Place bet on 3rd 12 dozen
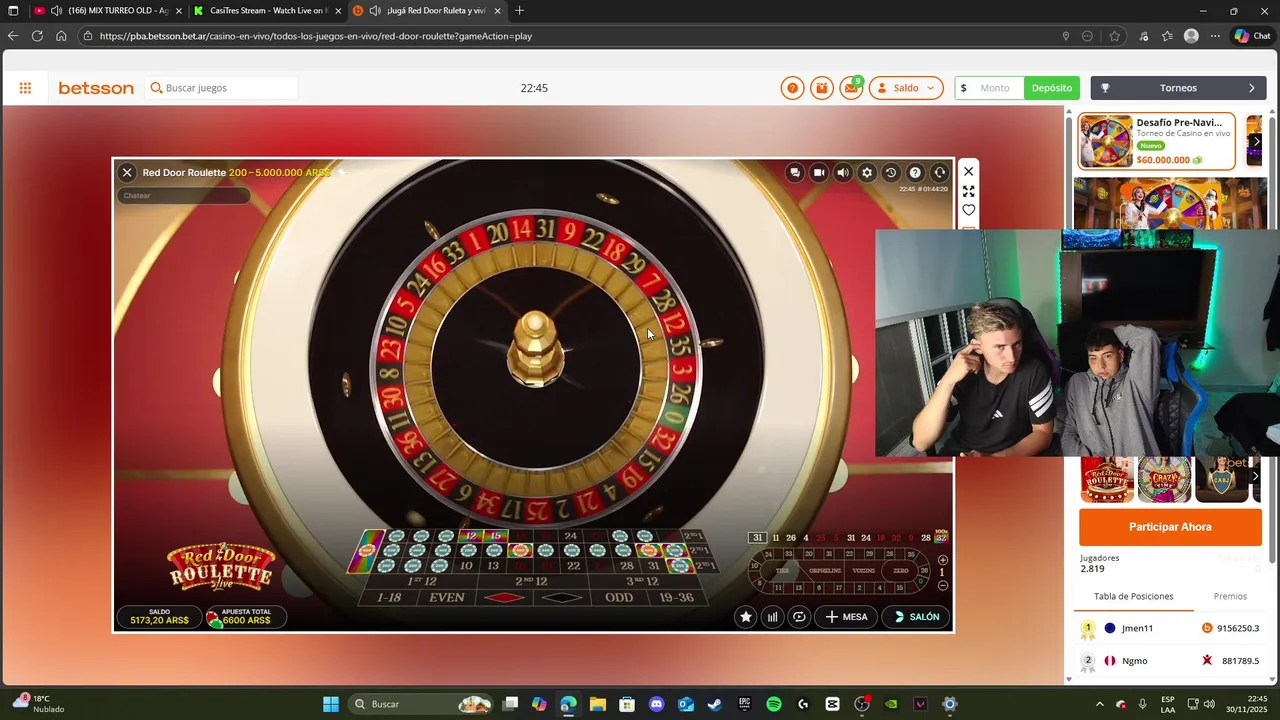Screen dimensions: 1280x720 pyautogui.click(x=641, y=581)
